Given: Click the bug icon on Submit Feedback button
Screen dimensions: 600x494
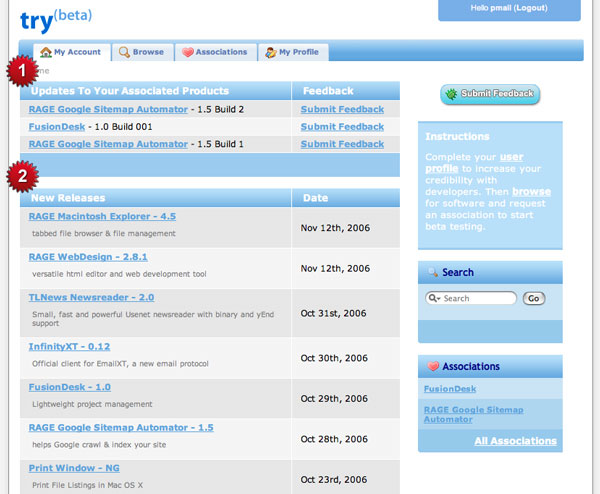Looking at the screenshot, I should (452, 94).
